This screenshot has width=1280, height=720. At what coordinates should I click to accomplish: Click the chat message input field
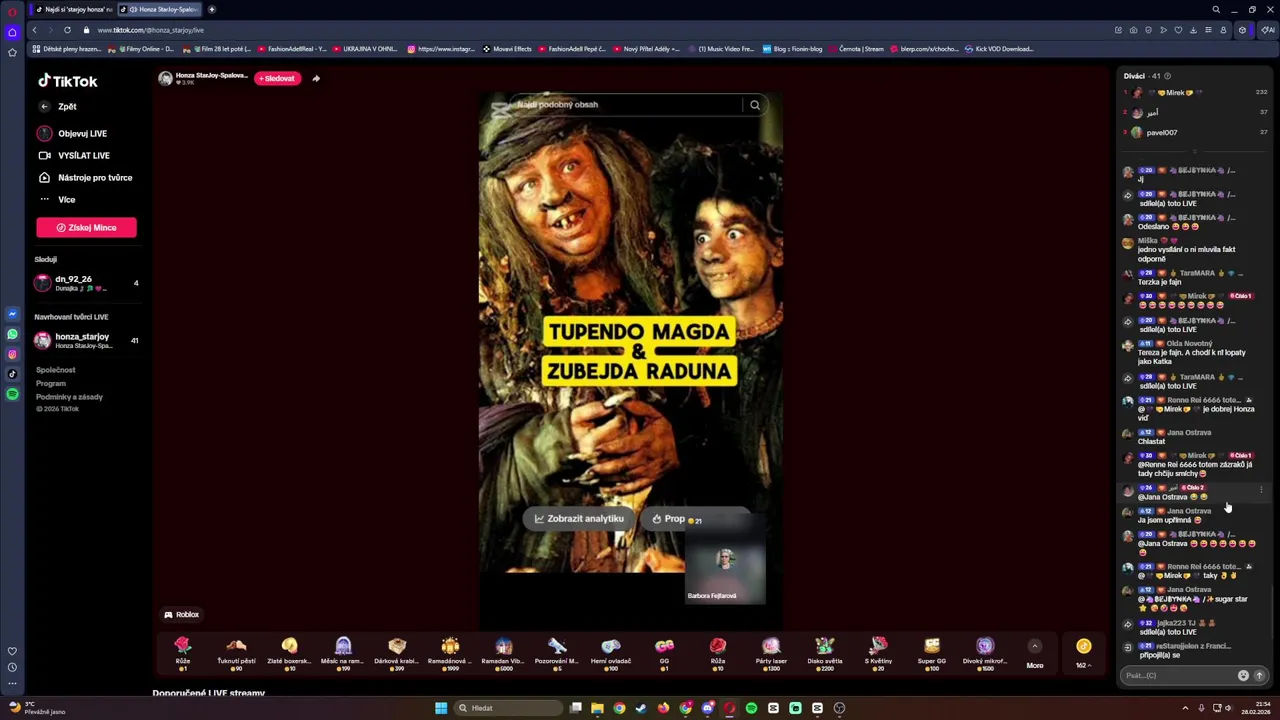[1178, 675]
